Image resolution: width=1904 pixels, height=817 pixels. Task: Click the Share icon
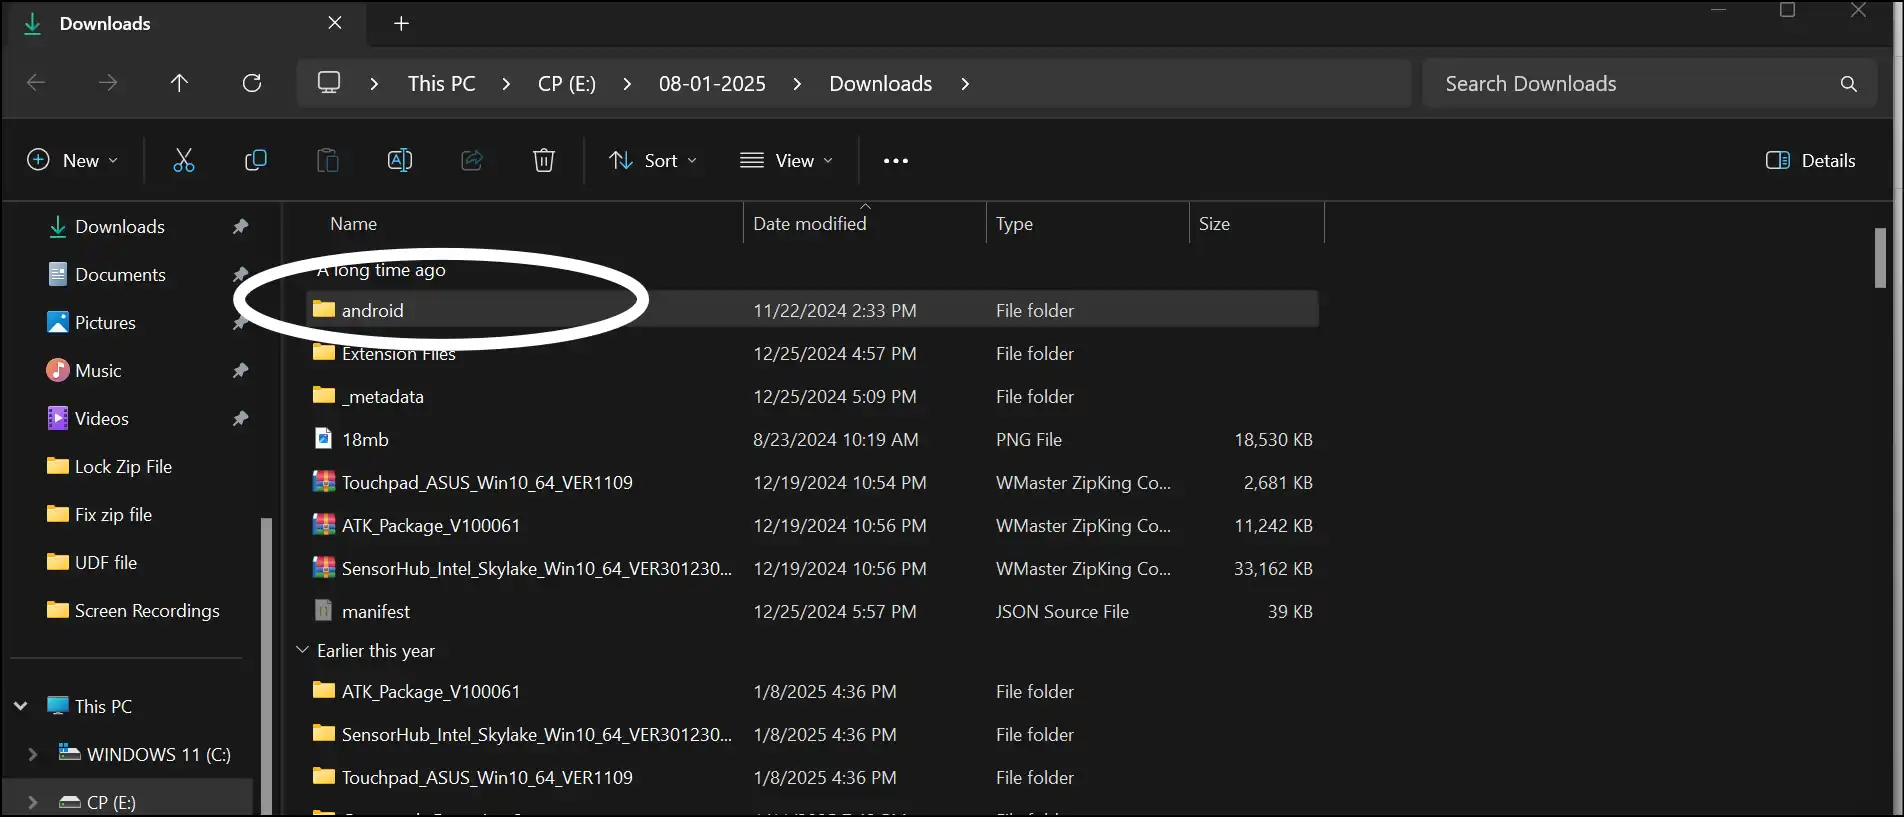click(x=472, y=160)
